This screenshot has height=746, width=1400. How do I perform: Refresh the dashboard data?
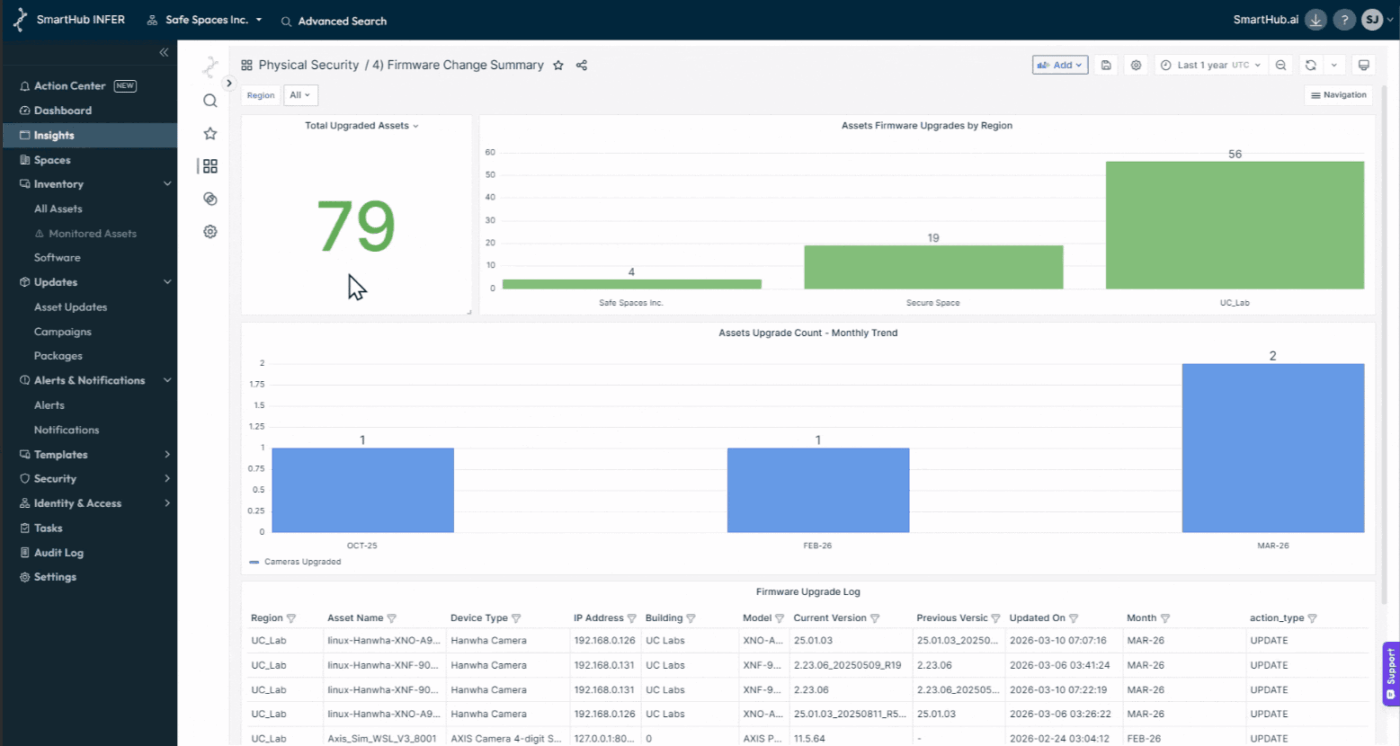coord(1310,64)
